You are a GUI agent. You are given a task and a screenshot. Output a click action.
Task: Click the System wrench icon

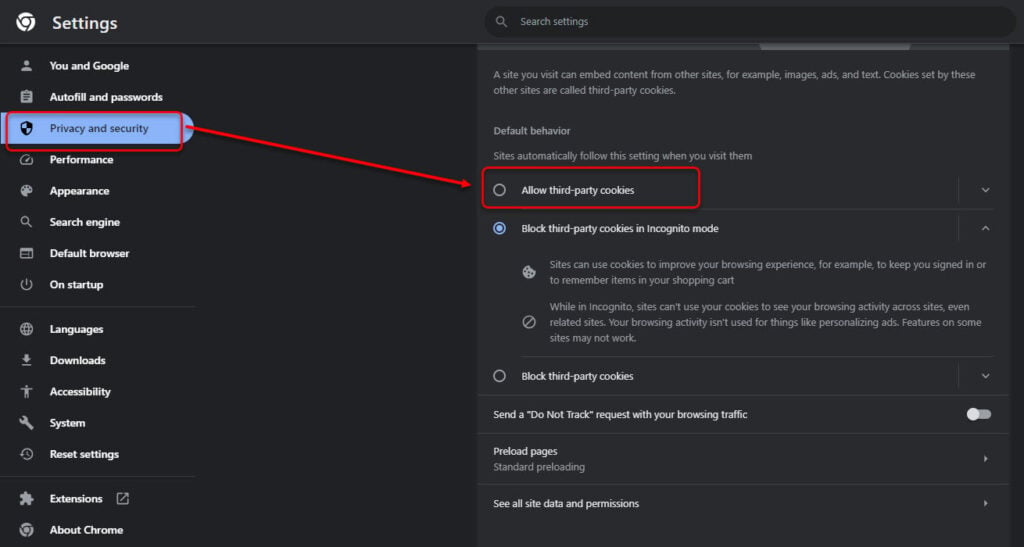tap(27, 423)
